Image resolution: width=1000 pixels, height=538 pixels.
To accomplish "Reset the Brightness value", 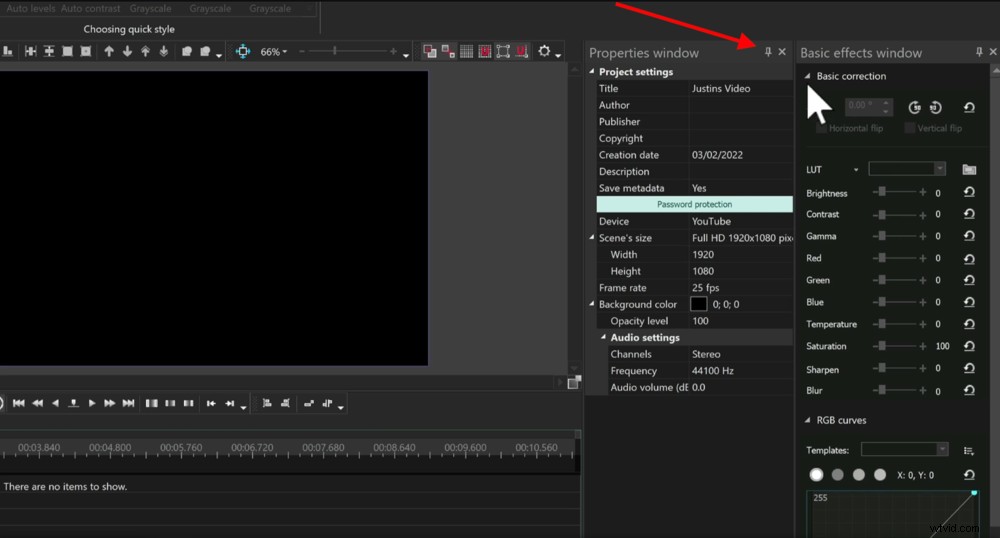I will [x=969, y=192].
